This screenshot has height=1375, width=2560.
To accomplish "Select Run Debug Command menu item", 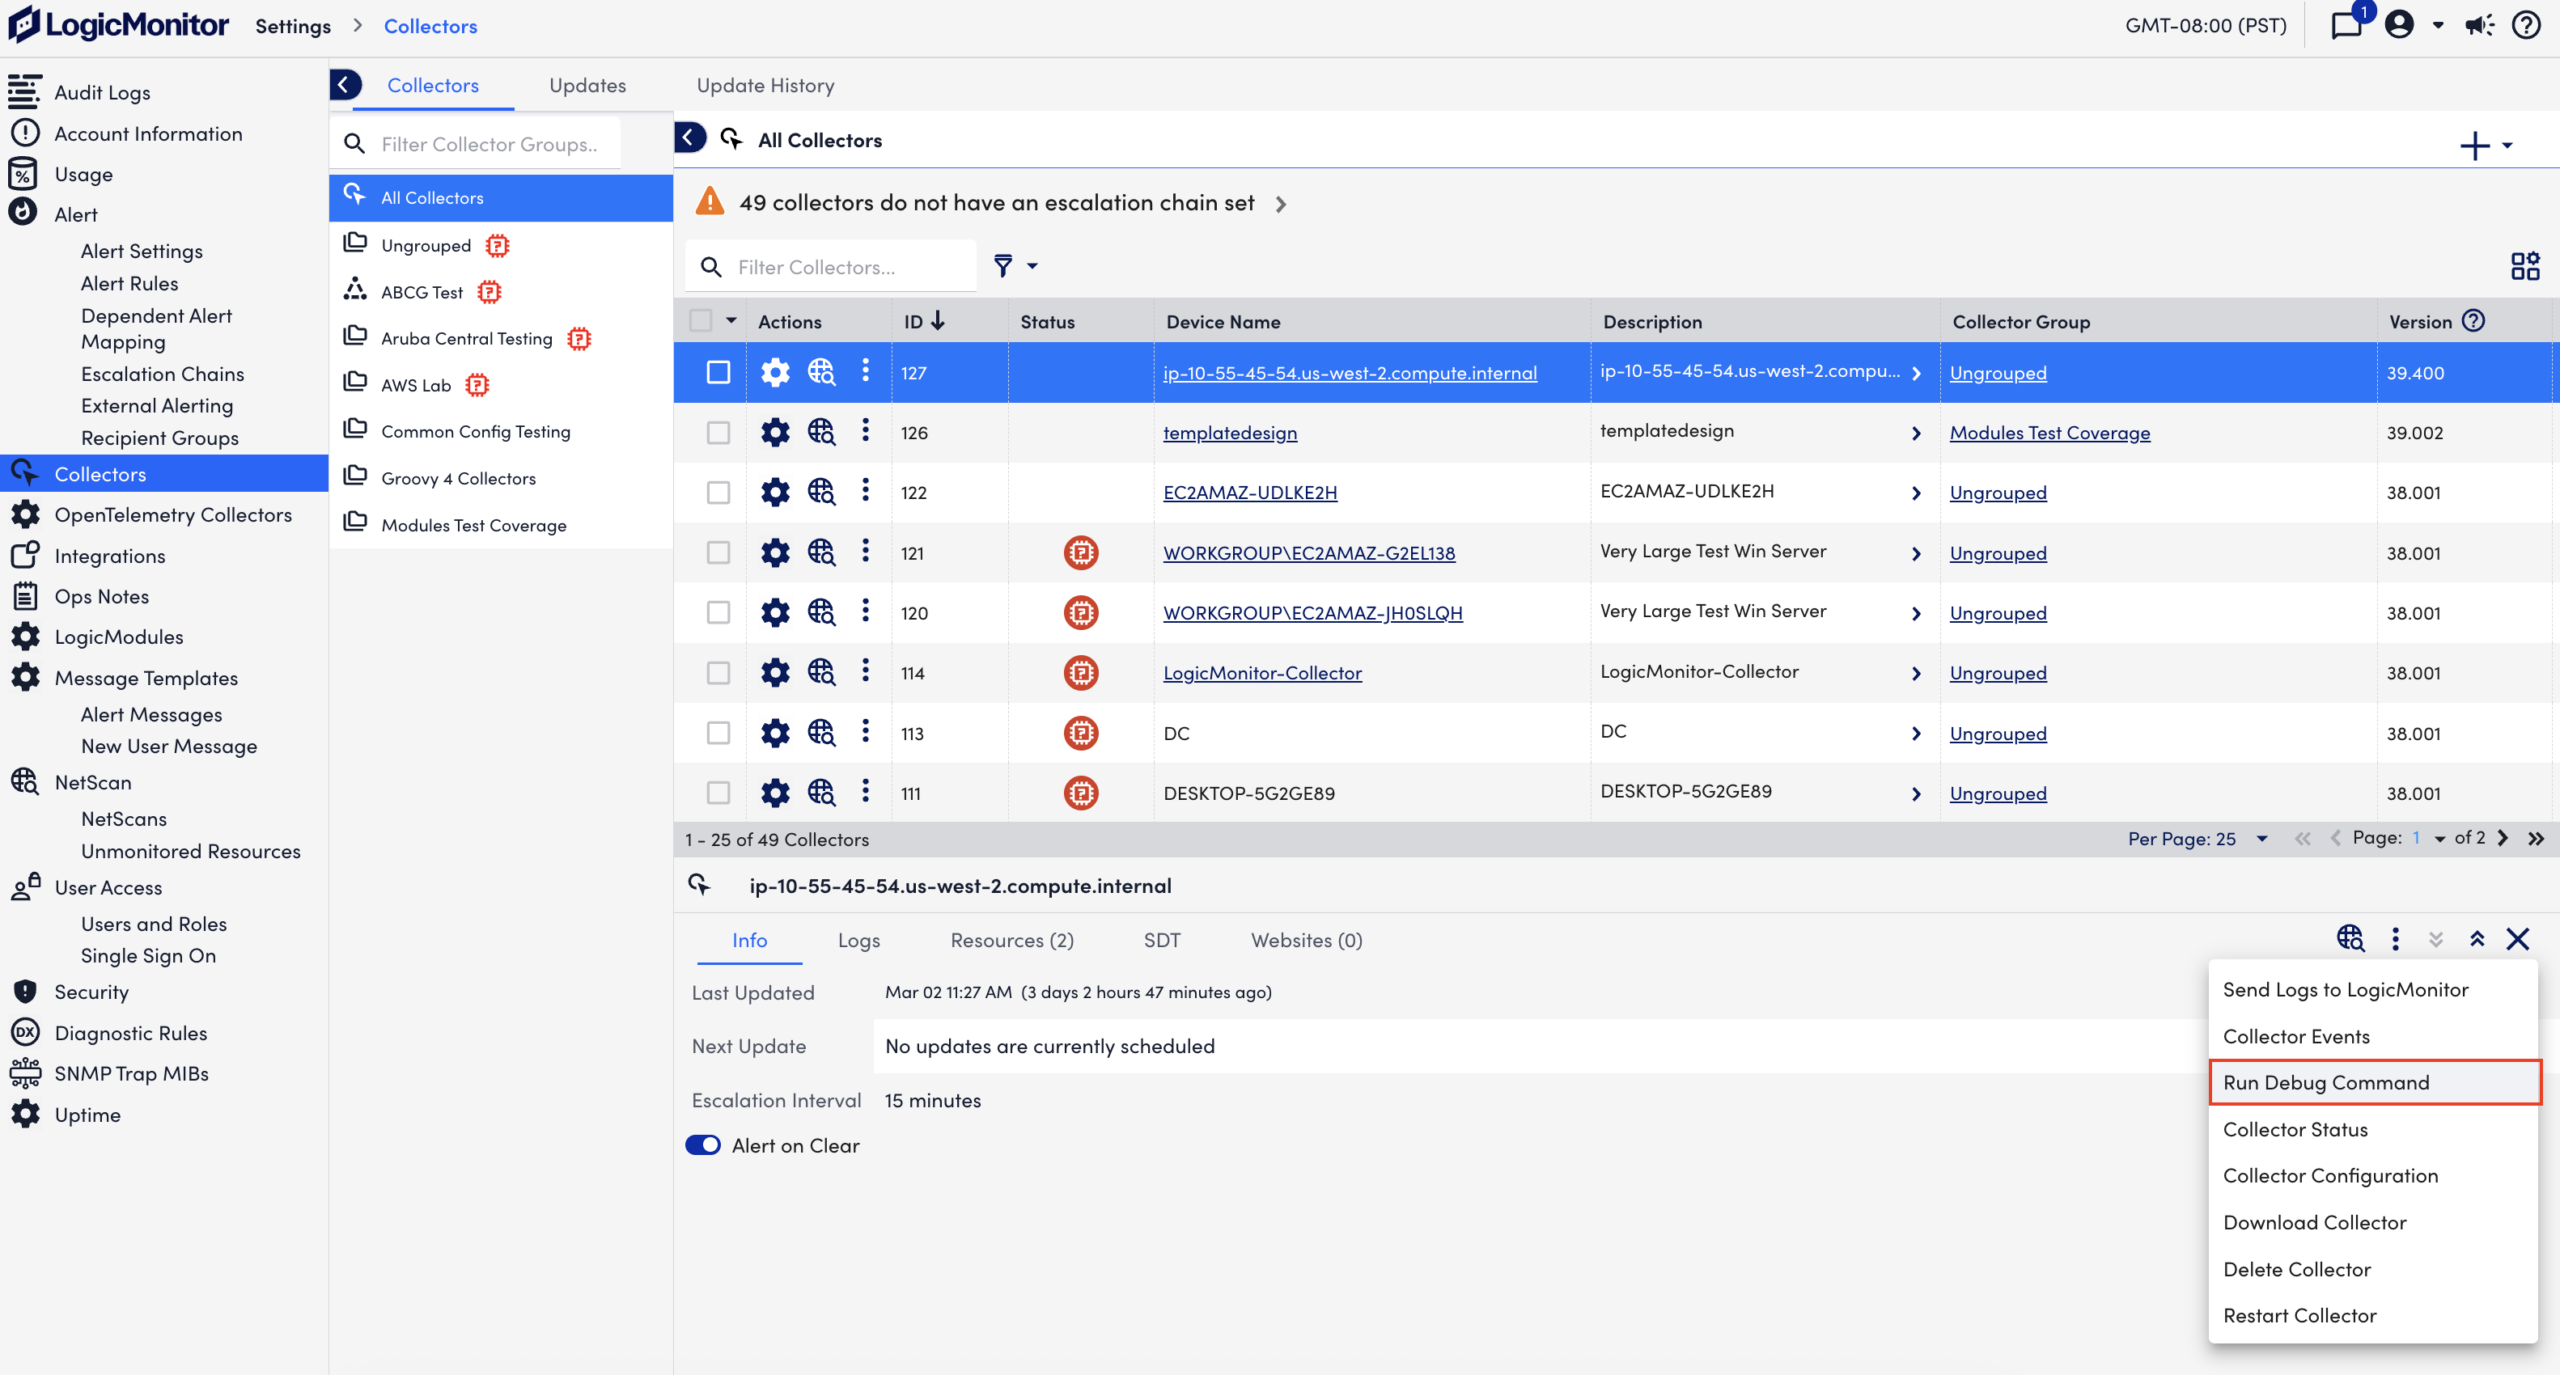I will 2325,1082.
